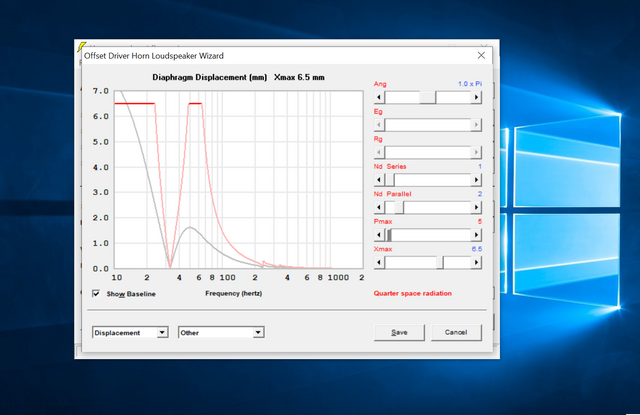Screen dimensions: 640x415
Task: Click the Xmax slider thumb
Action: [x=440, y=262]
